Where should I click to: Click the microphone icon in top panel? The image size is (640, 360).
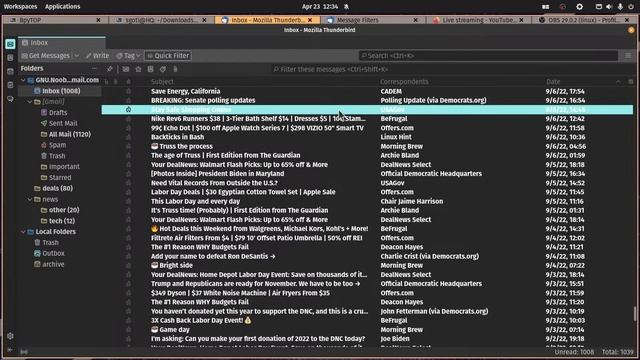(x=620, y=7)
